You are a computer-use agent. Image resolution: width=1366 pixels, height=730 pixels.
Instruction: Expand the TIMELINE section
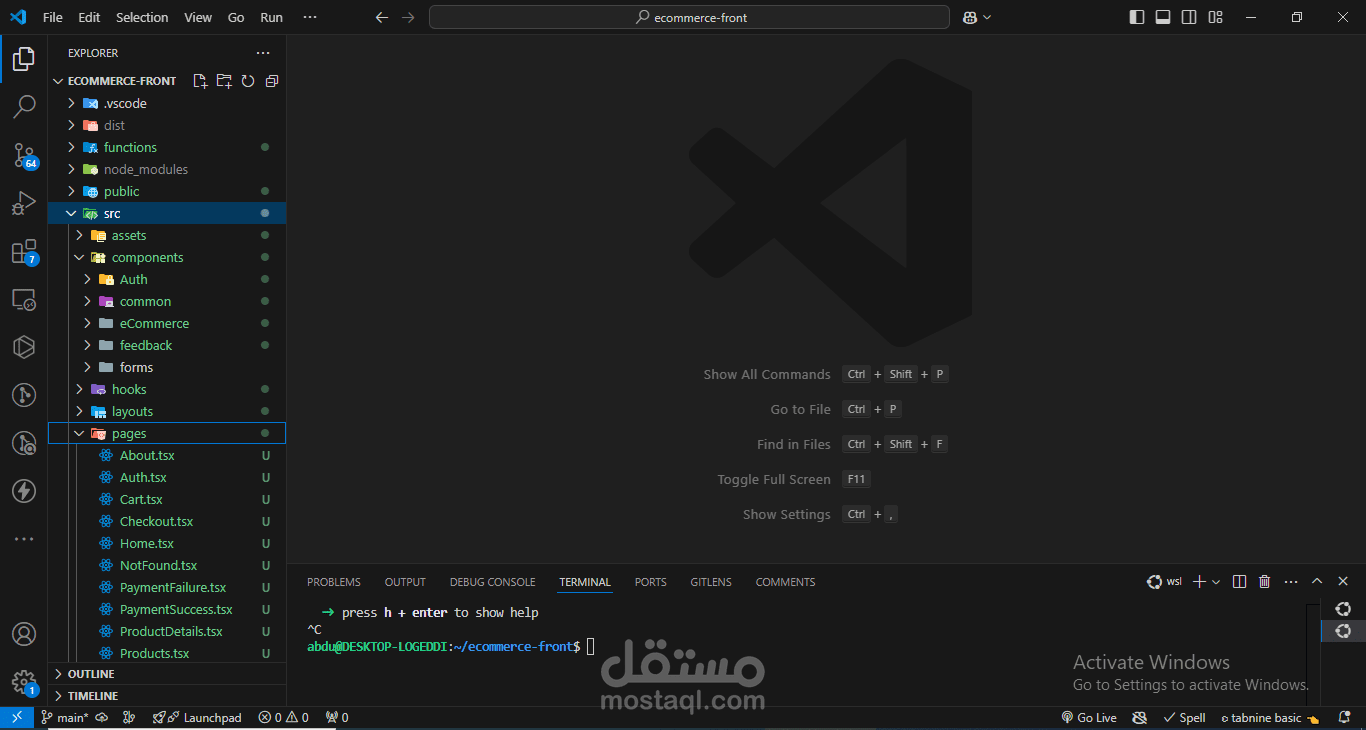pyautogui.click(x=167, y=696)
